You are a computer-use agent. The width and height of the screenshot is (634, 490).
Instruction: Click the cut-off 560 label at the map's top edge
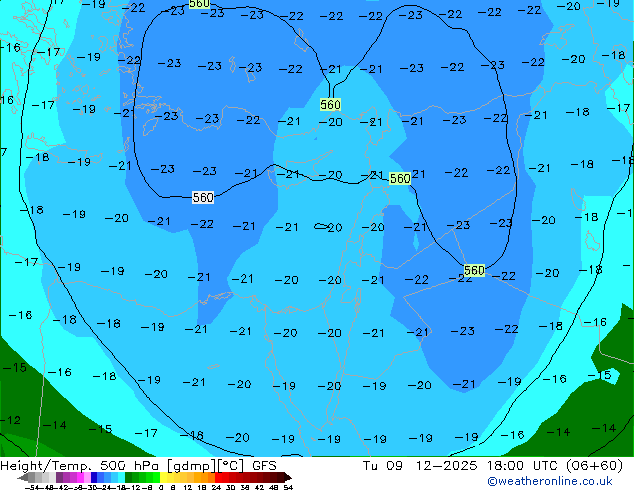click(x=199, y=4)
